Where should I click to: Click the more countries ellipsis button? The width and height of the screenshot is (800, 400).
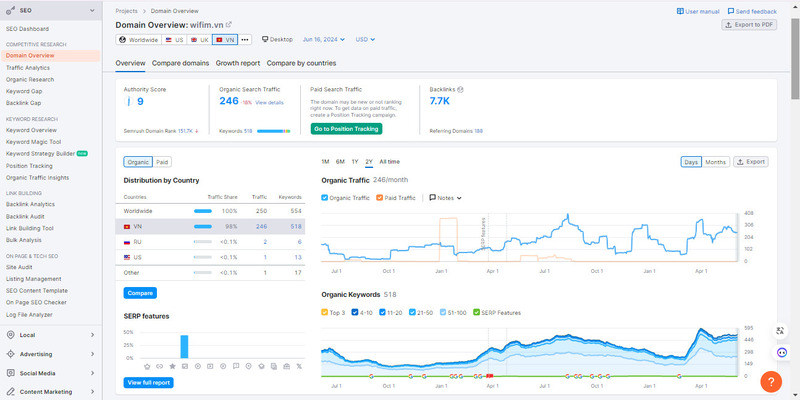[245, 40]
